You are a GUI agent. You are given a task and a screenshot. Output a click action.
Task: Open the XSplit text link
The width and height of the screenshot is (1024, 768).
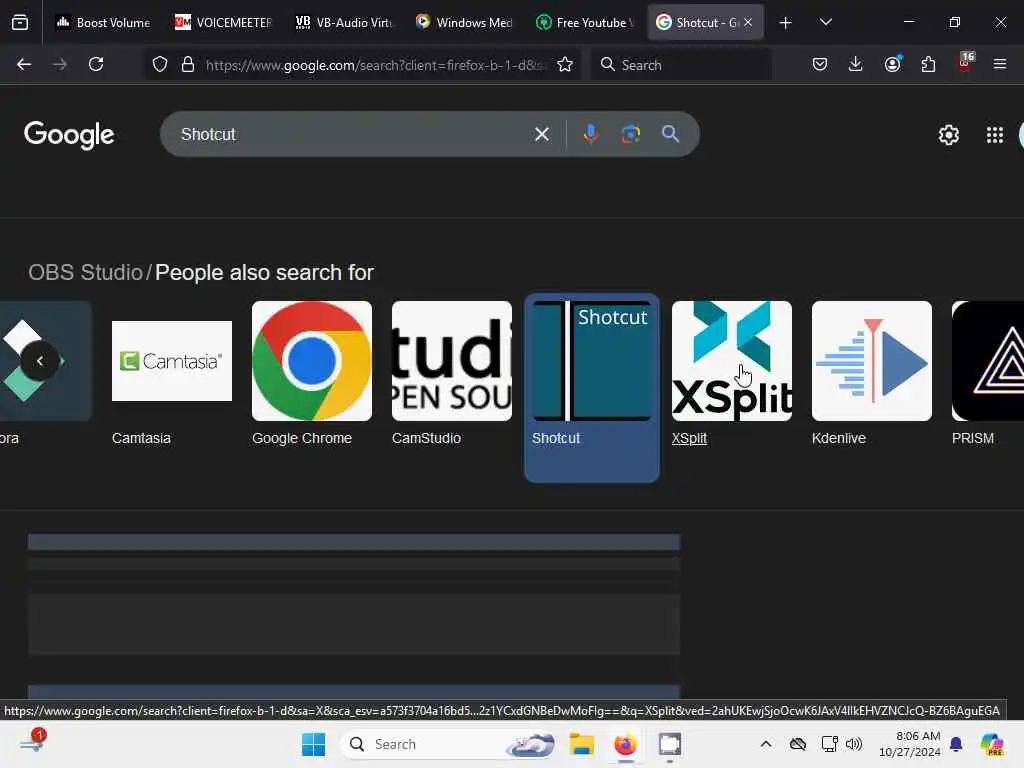pos(690,438)
